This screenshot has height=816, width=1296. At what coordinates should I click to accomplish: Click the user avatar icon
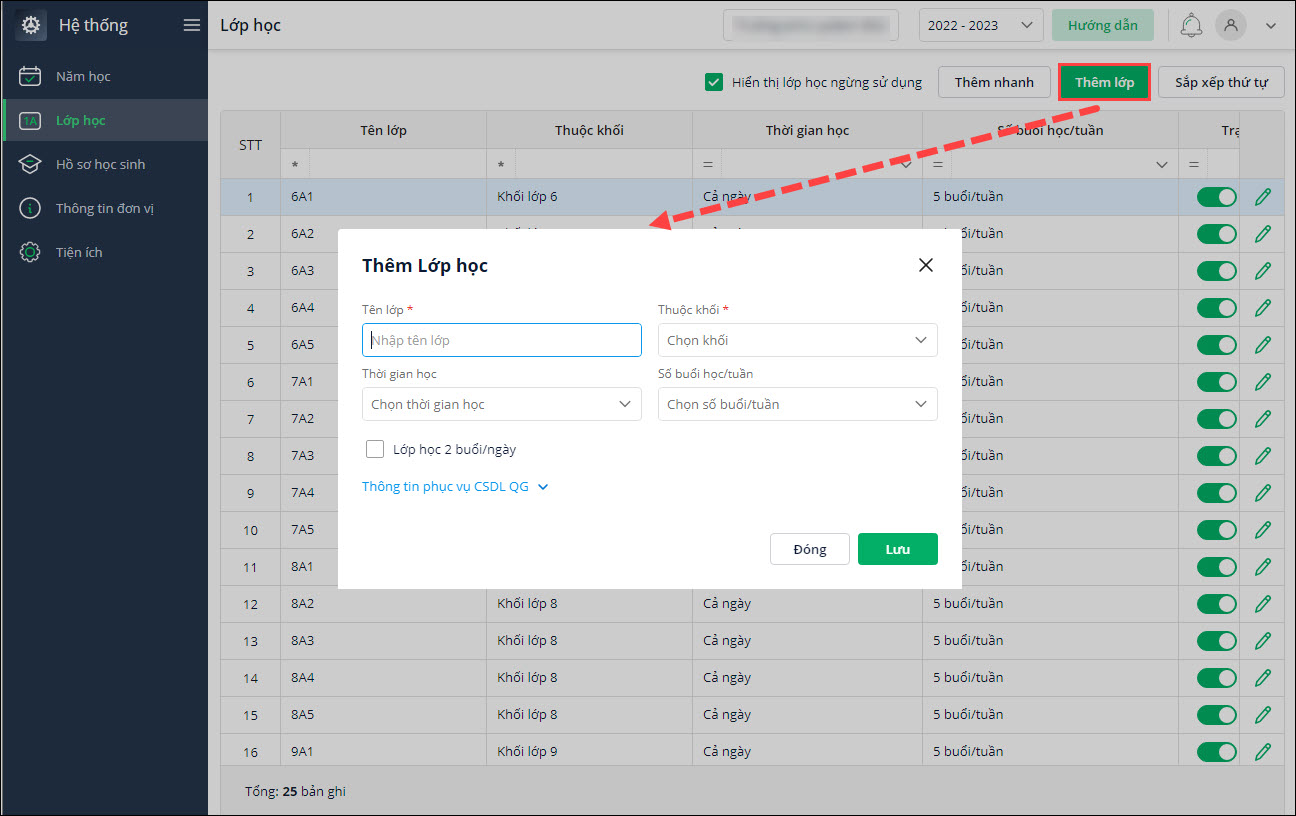[x=1231, y=25]
